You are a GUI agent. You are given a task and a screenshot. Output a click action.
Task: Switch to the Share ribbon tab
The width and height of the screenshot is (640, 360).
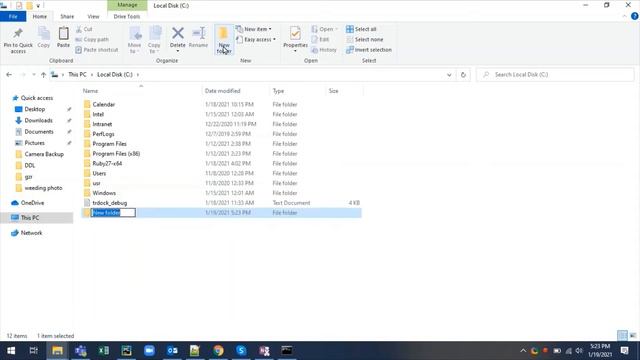pyautogui.click(x=67, y=16)
